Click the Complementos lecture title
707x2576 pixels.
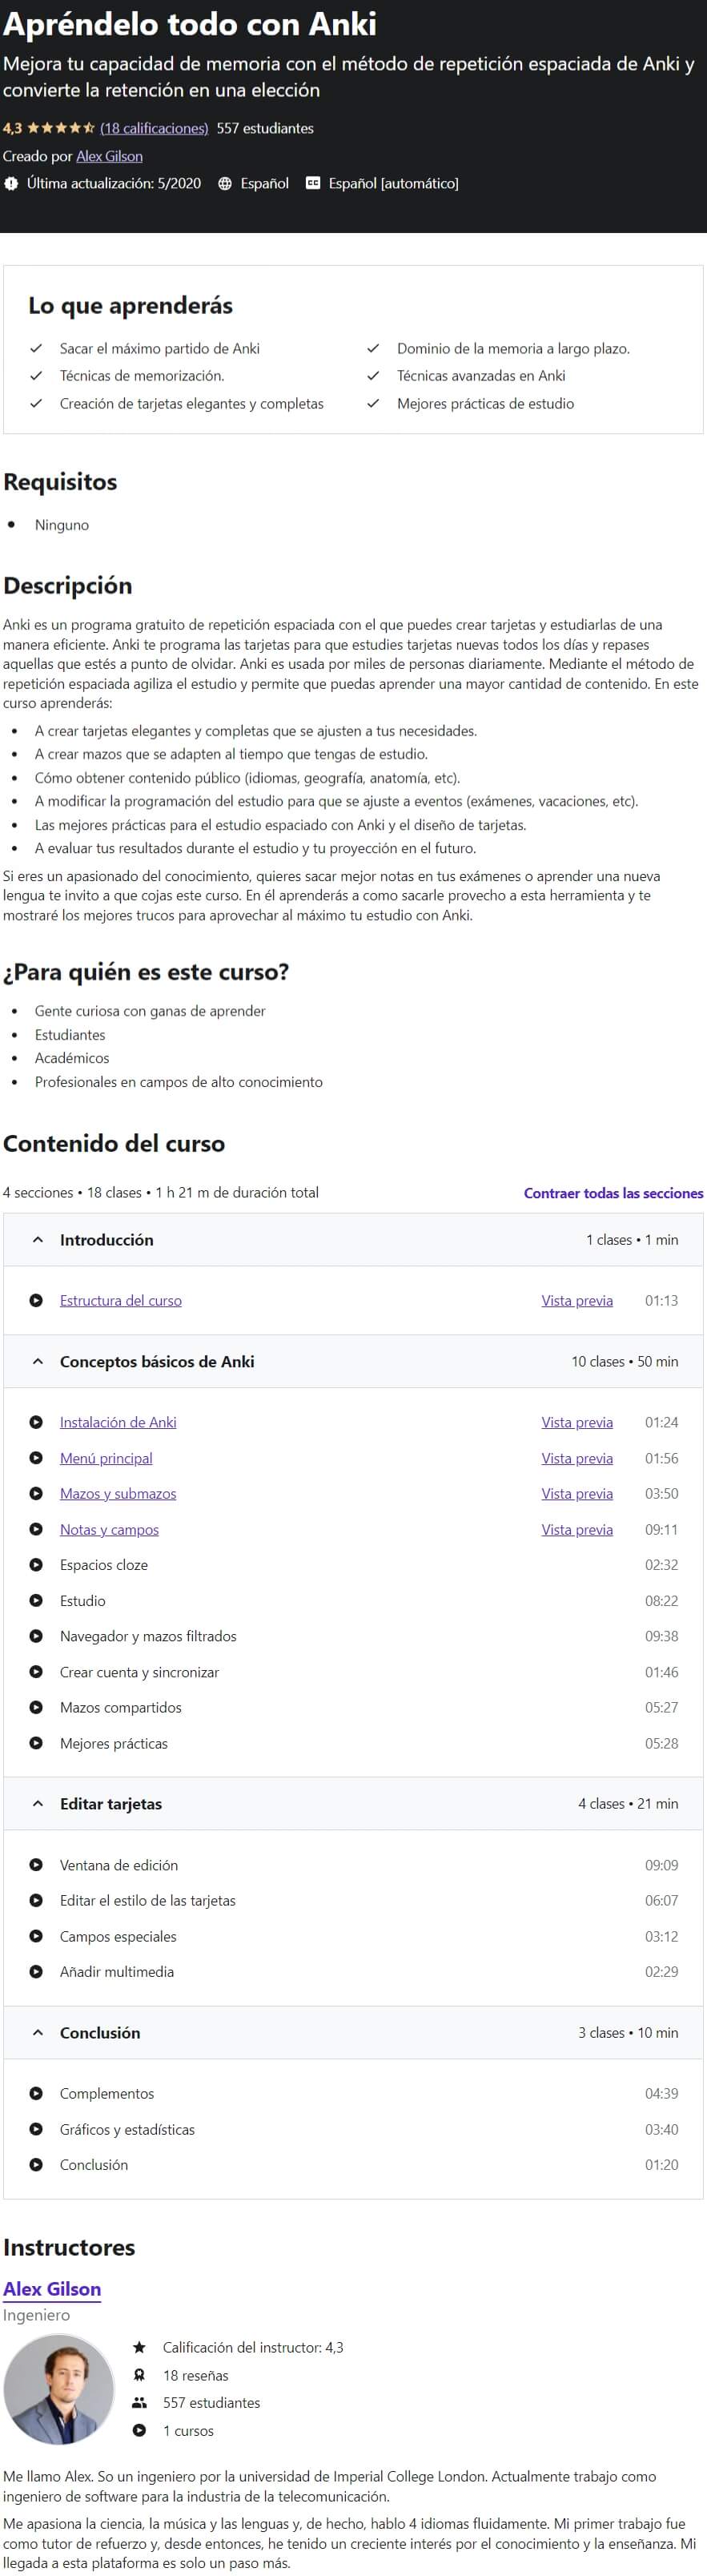(107, 2093)
